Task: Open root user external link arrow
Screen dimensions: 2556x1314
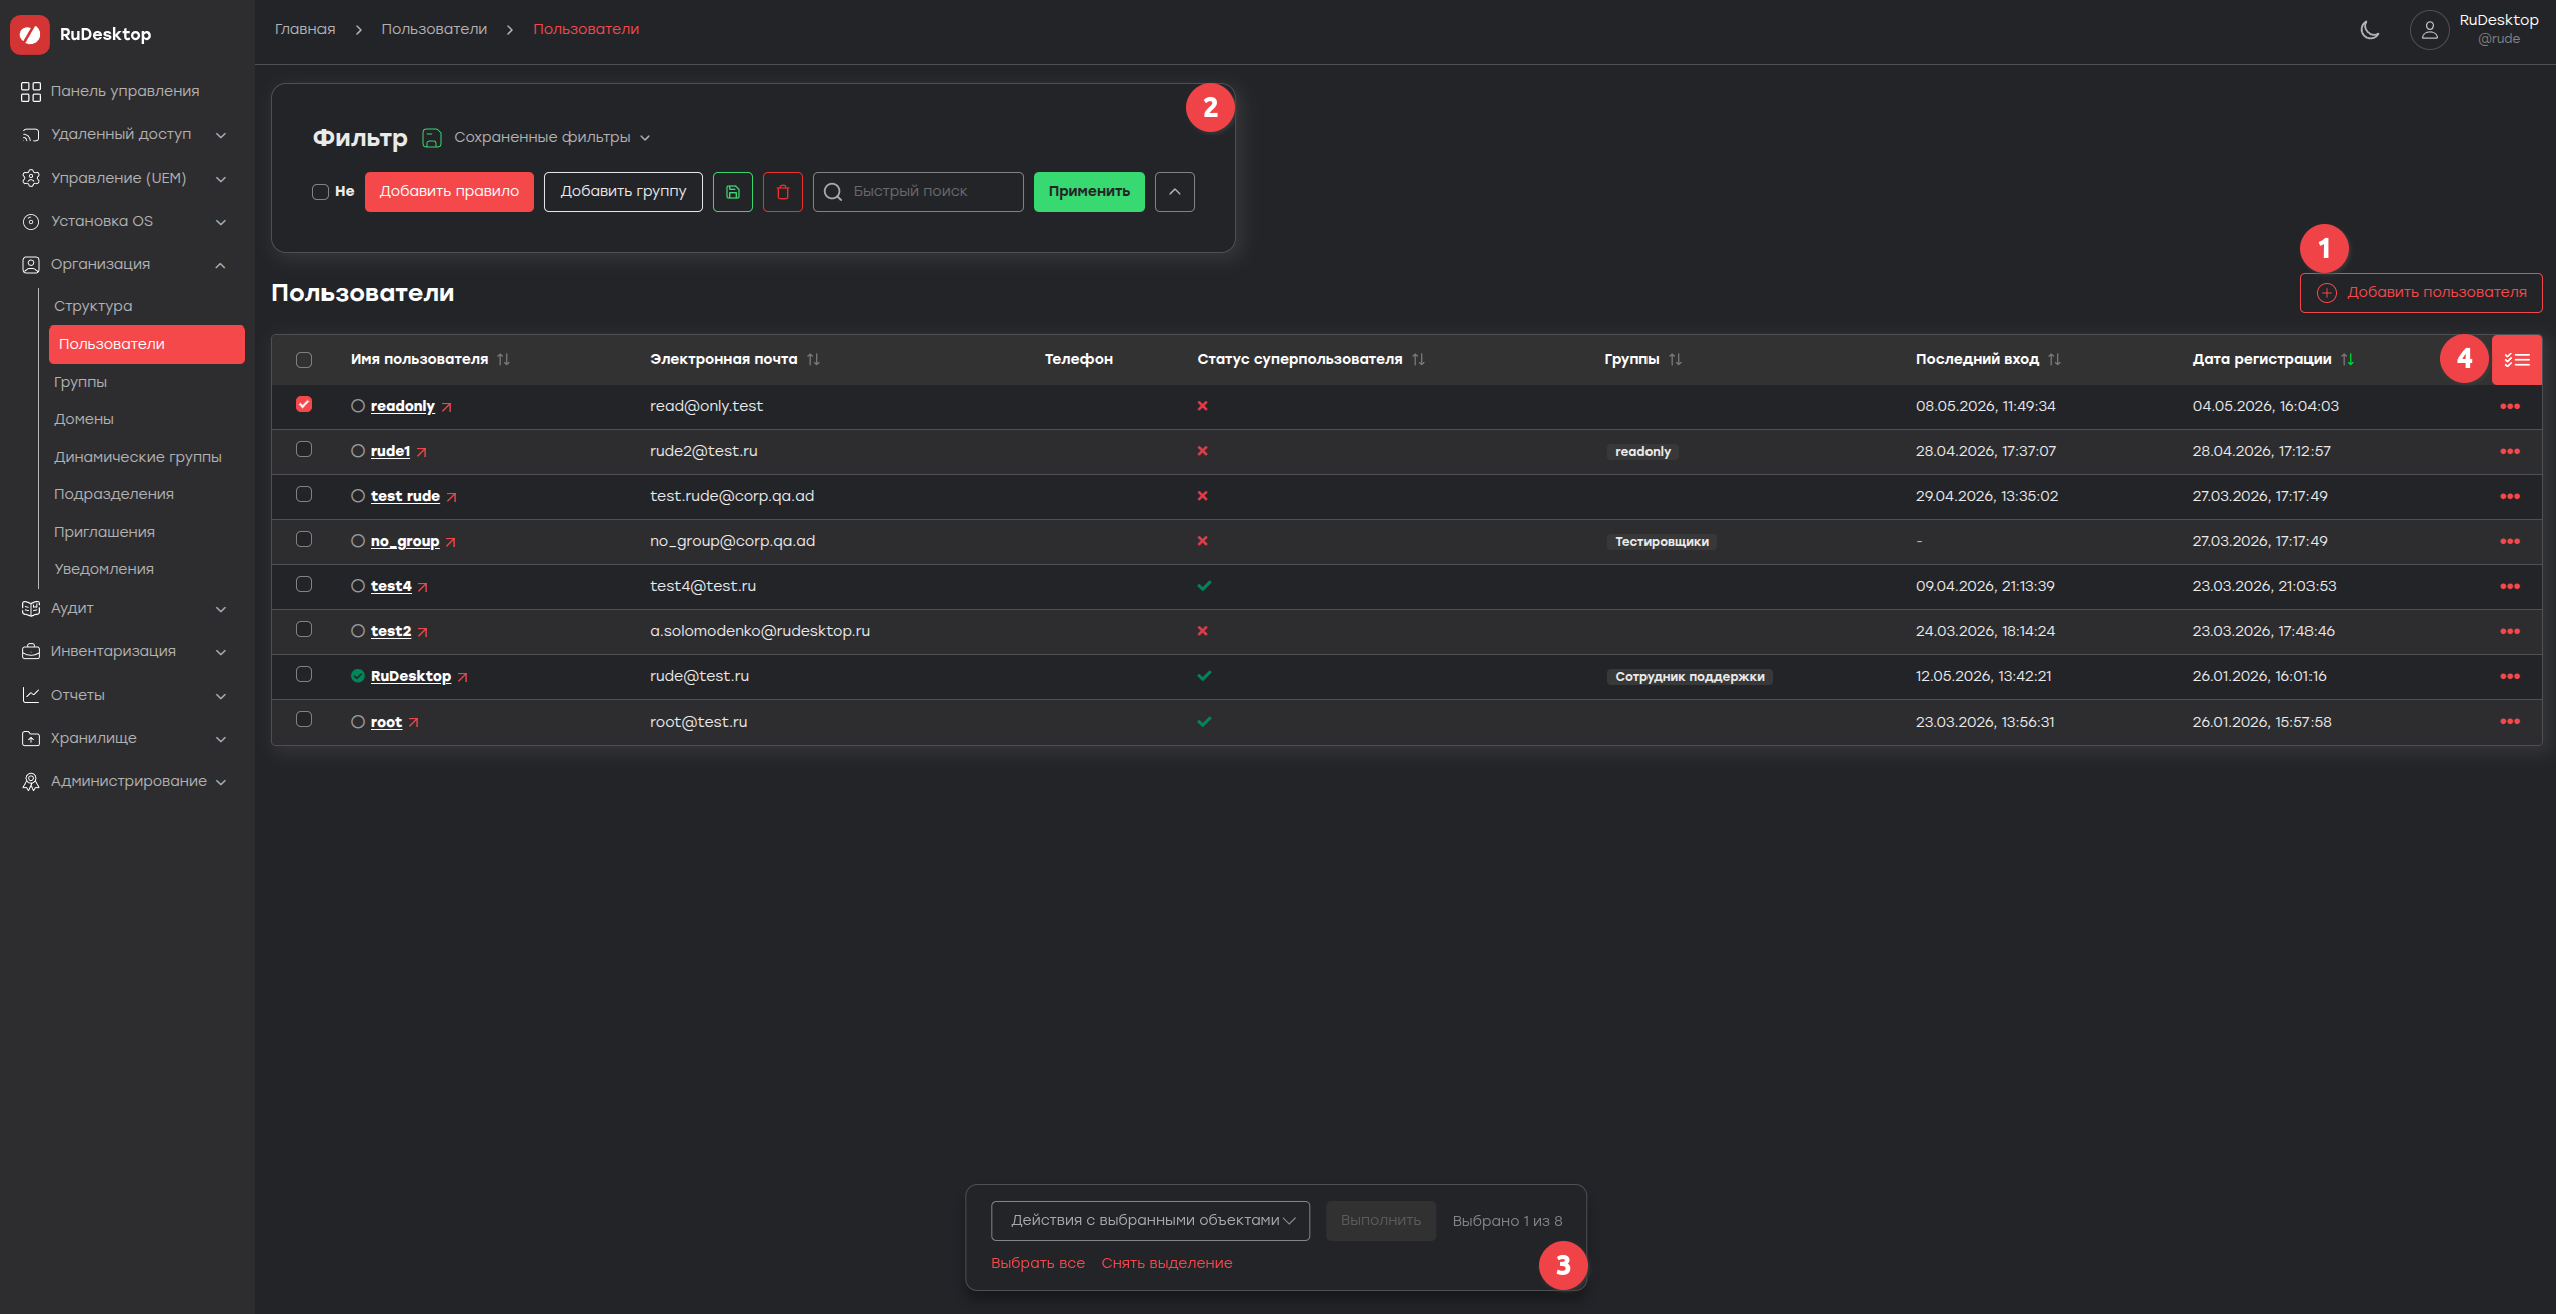Action: (414, 723)
